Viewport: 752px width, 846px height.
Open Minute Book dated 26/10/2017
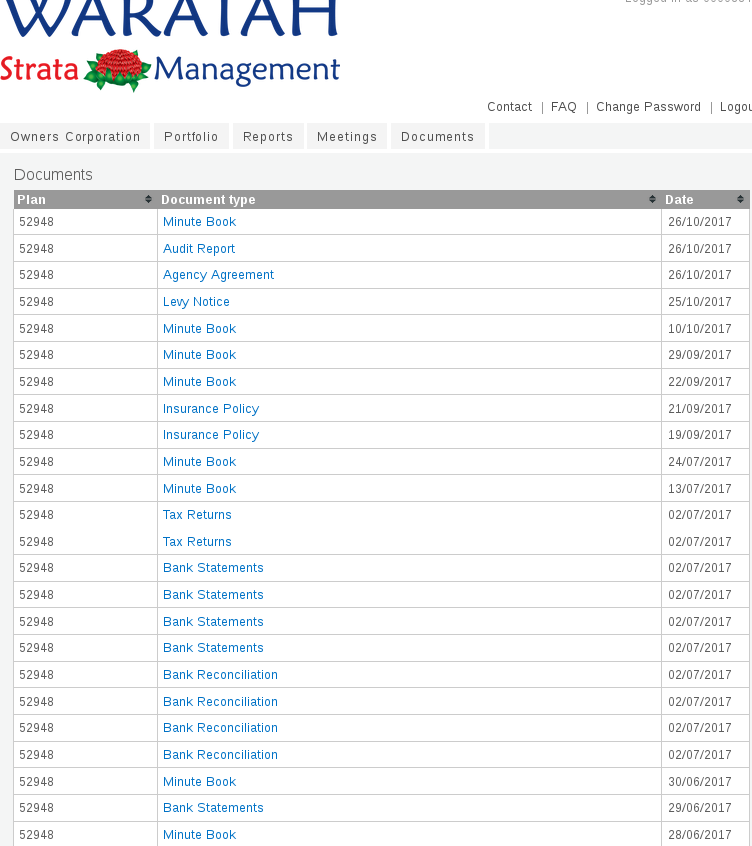pos(199,222)
